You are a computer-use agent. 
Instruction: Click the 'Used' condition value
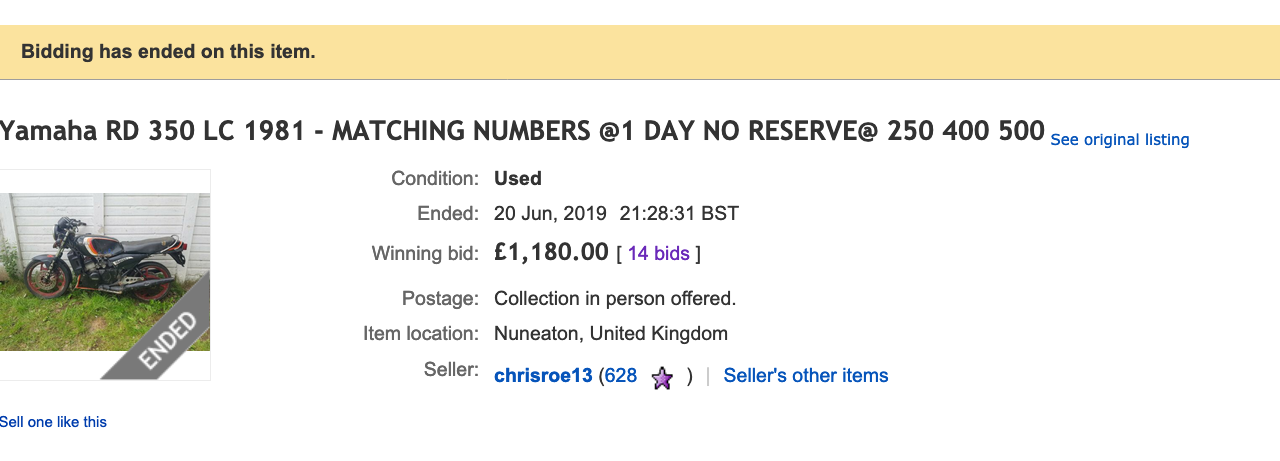518,179
